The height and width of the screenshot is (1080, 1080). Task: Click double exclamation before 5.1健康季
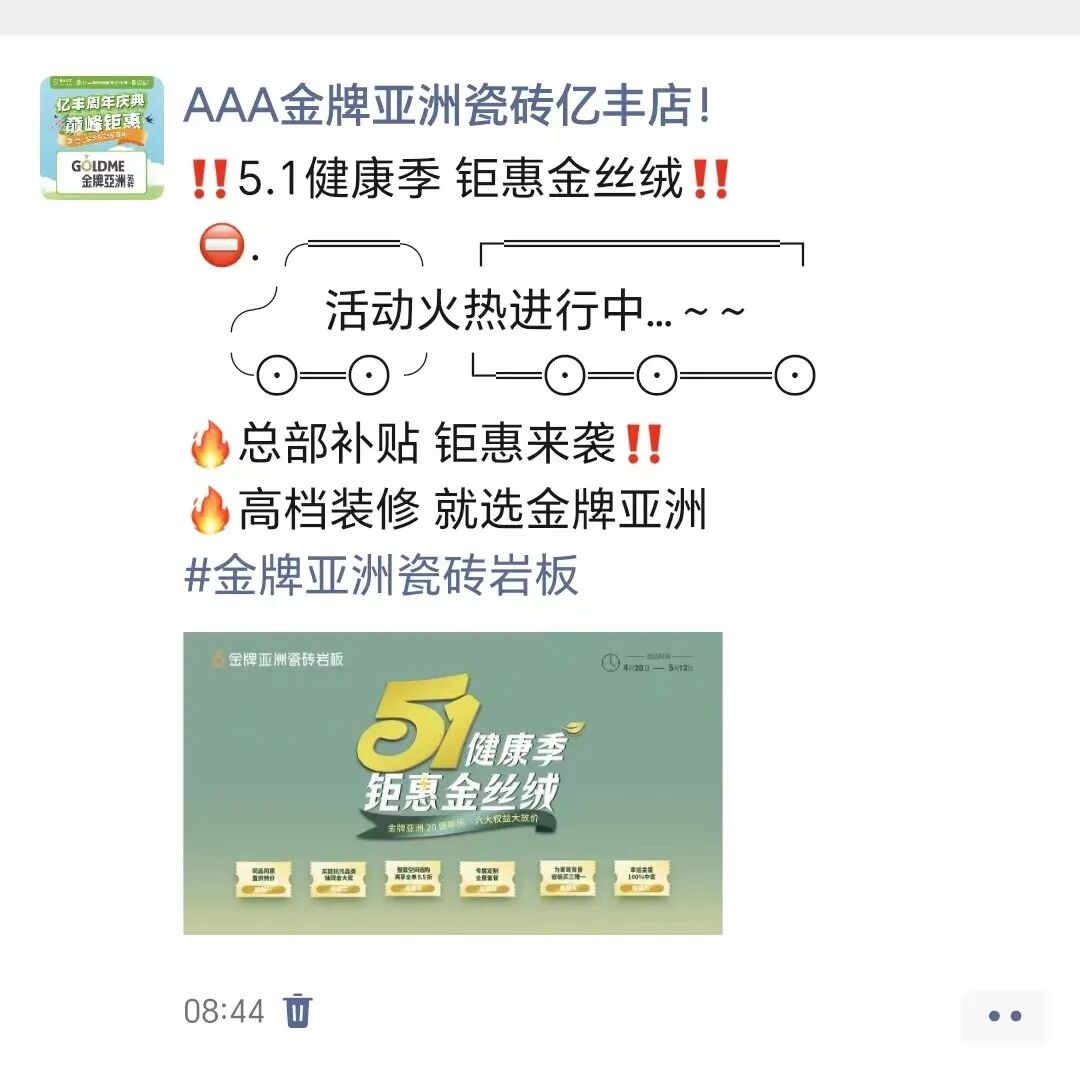pos(209,178)
